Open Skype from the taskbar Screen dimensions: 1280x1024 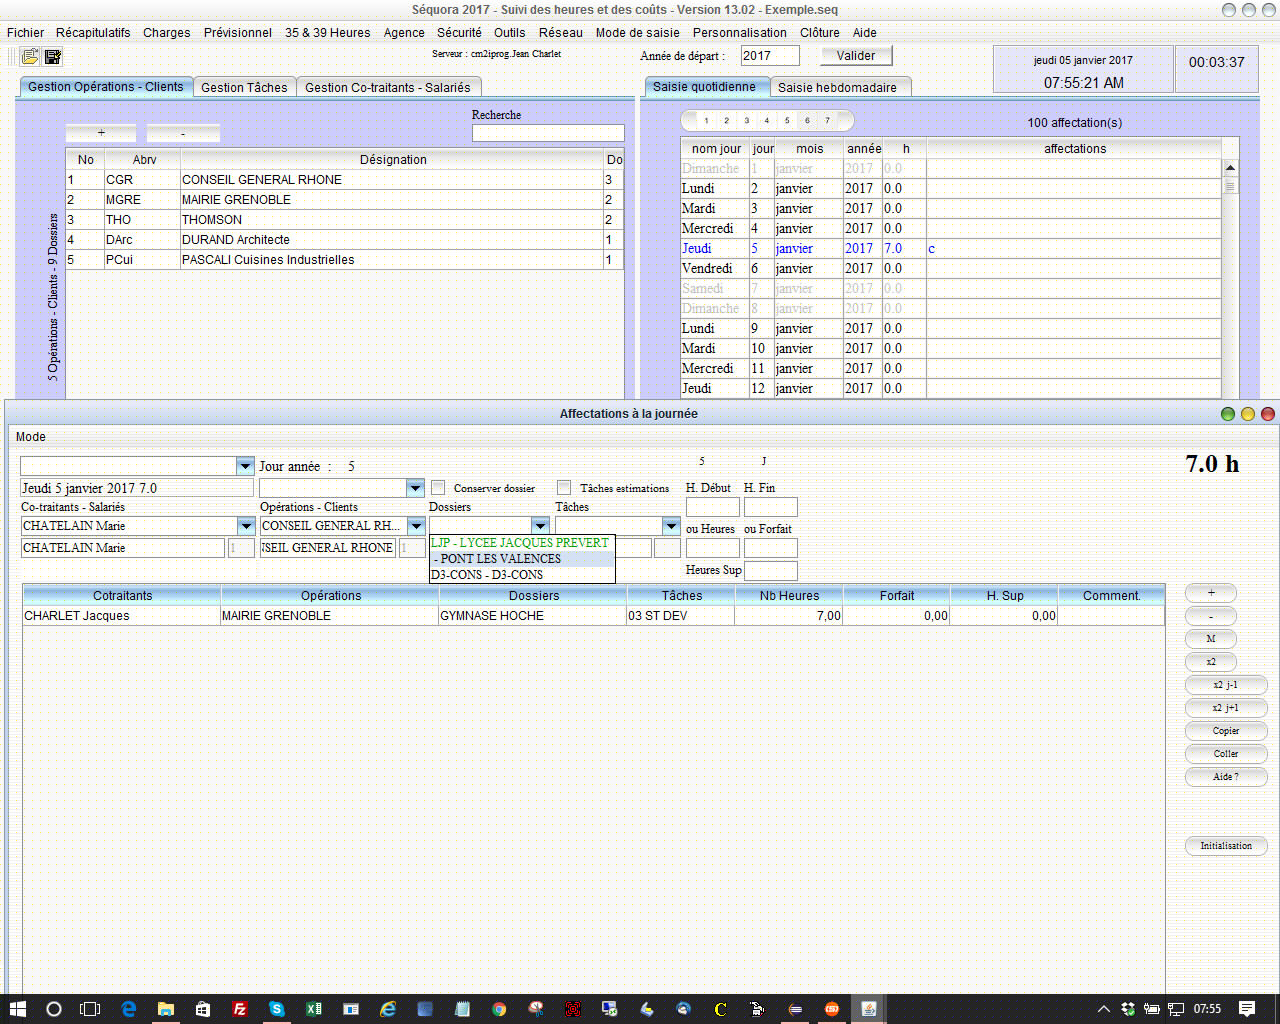(x=277, y=1009)
